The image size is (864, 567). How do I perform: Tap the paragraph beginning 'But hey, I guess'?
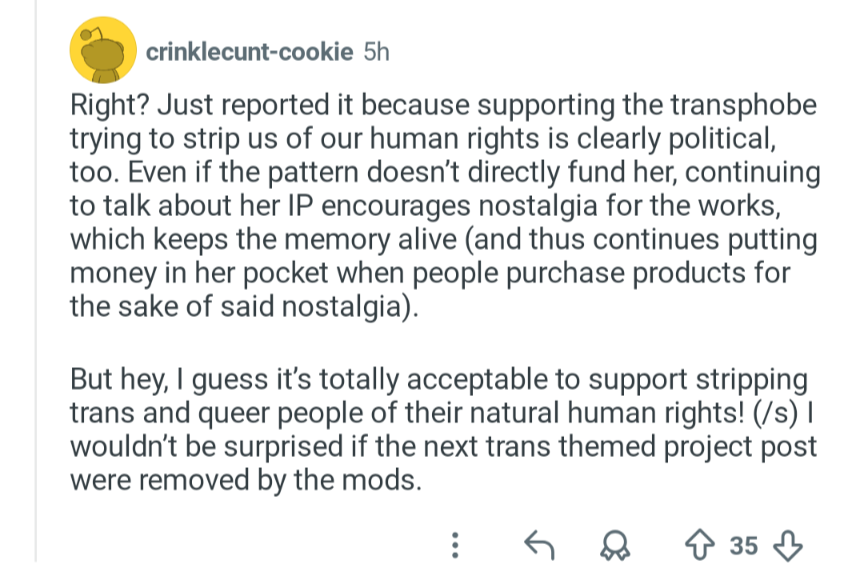[x=443, y=430]
